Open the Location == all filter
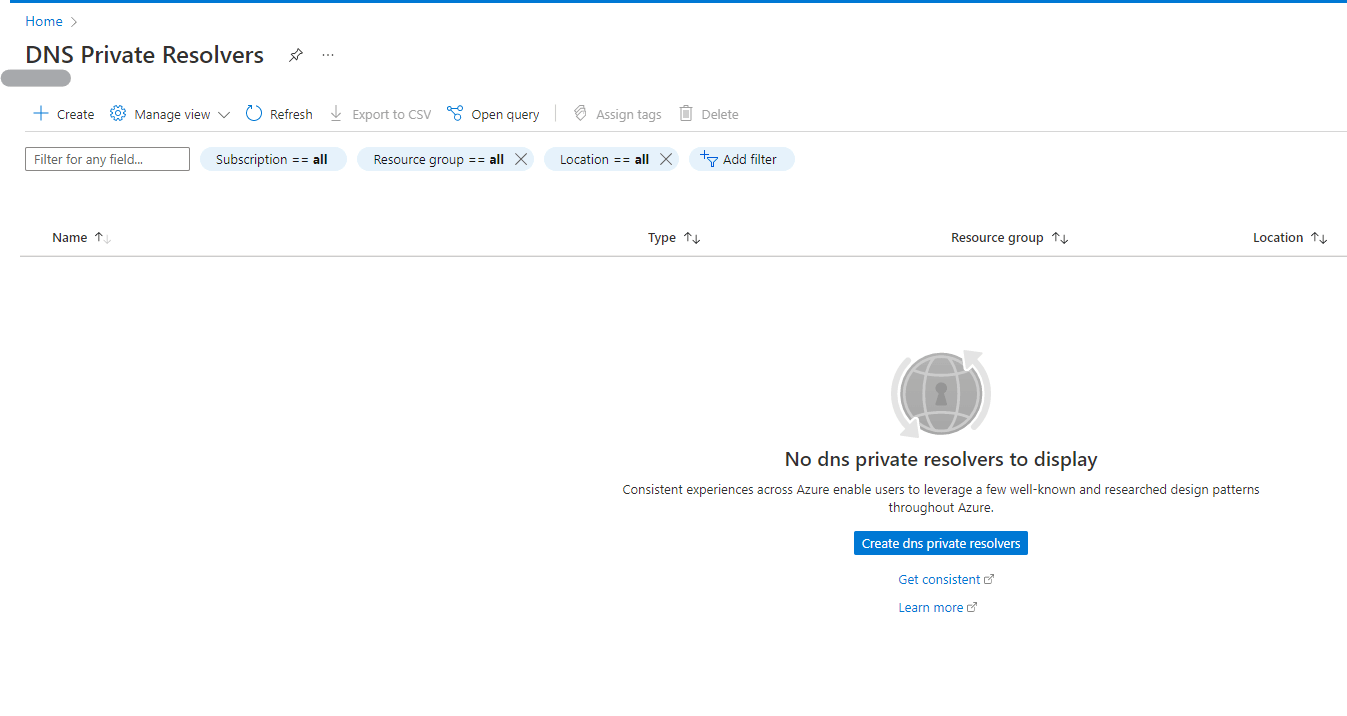This screenshot has width=1347, height=716. (604, 159)
